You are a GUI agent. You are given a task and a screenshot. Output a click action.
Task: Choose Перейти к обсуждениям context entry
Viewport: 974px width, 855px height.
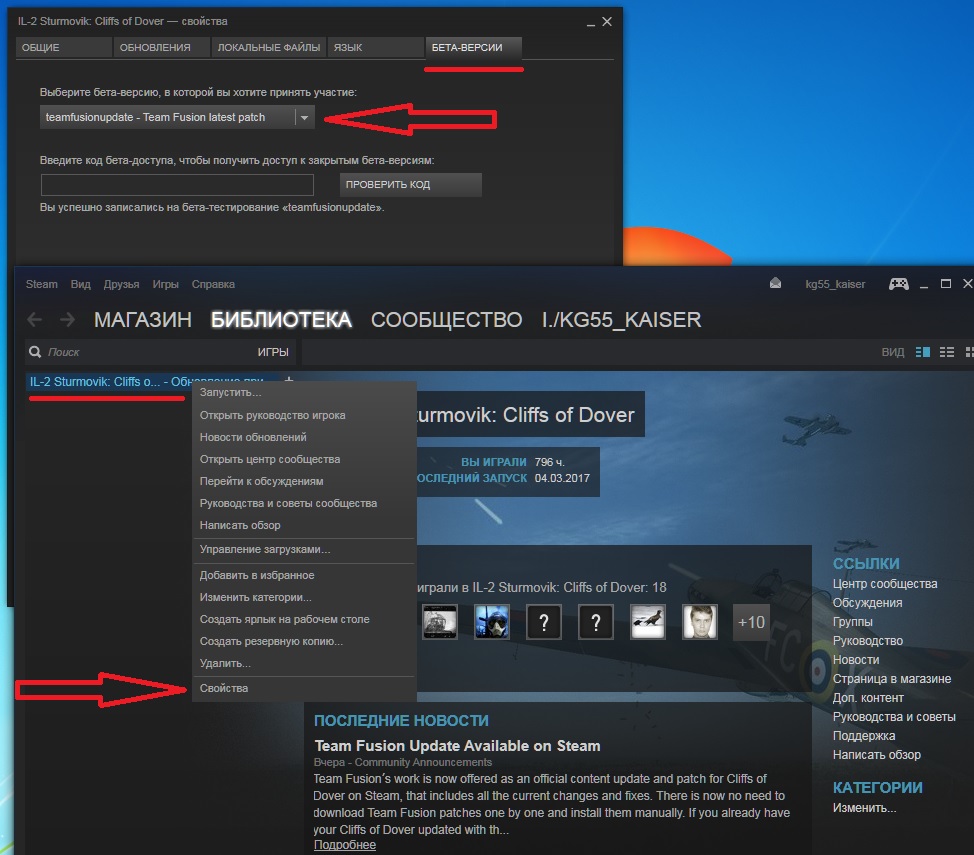304,481
